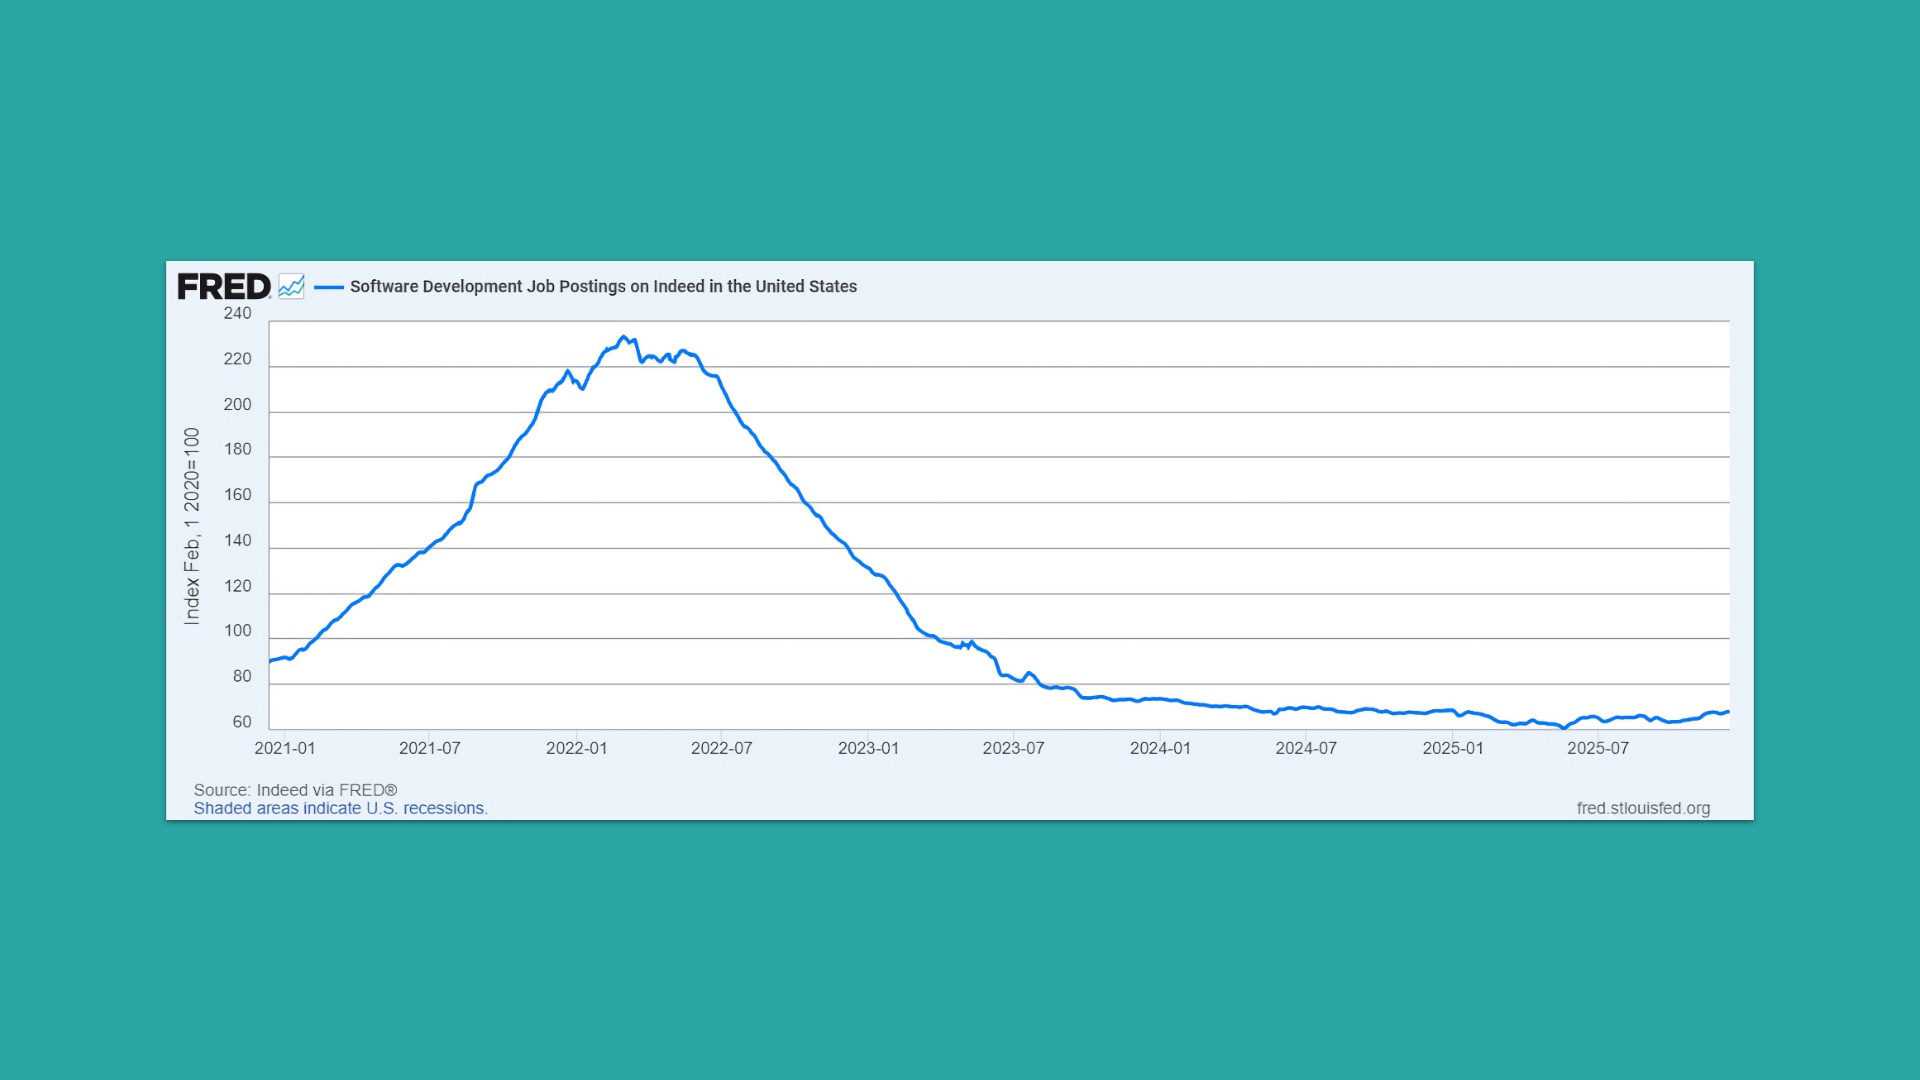Click the FRED logo
Viewport: 1920px width, 1080px height.
[223, 287]
